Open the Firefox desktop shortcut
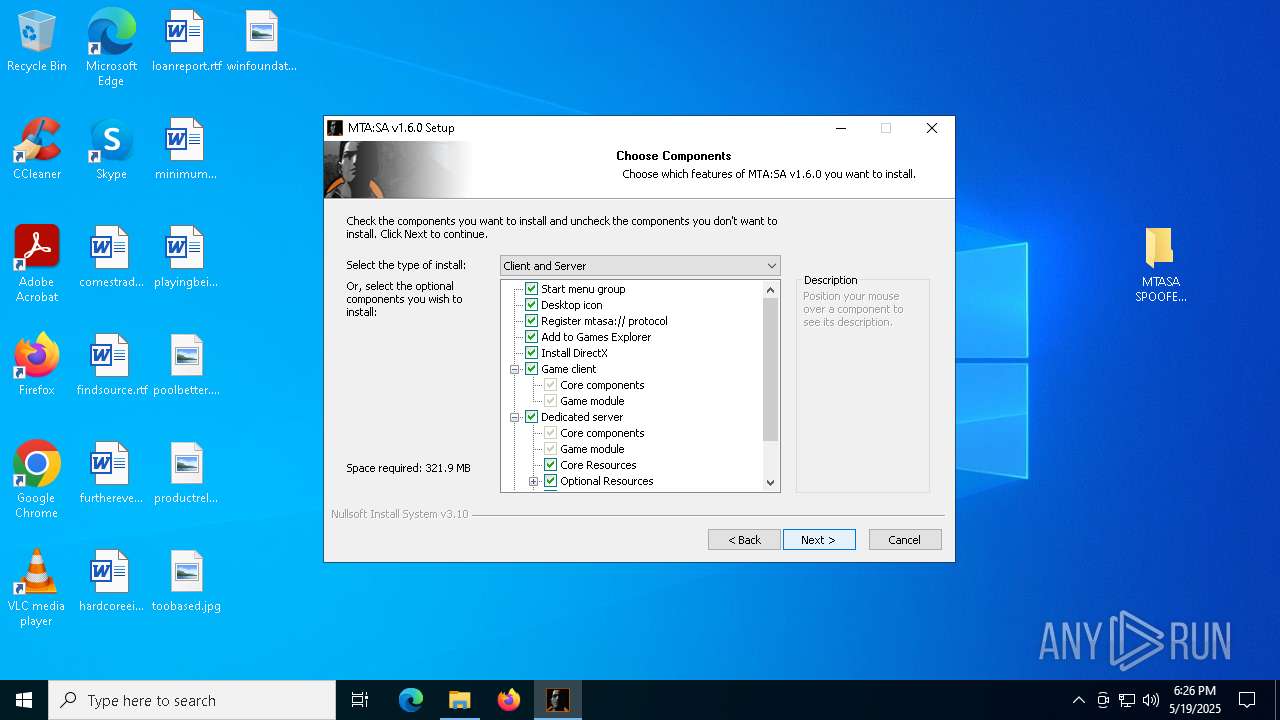 pyautogui.click(x=37, y=366)
